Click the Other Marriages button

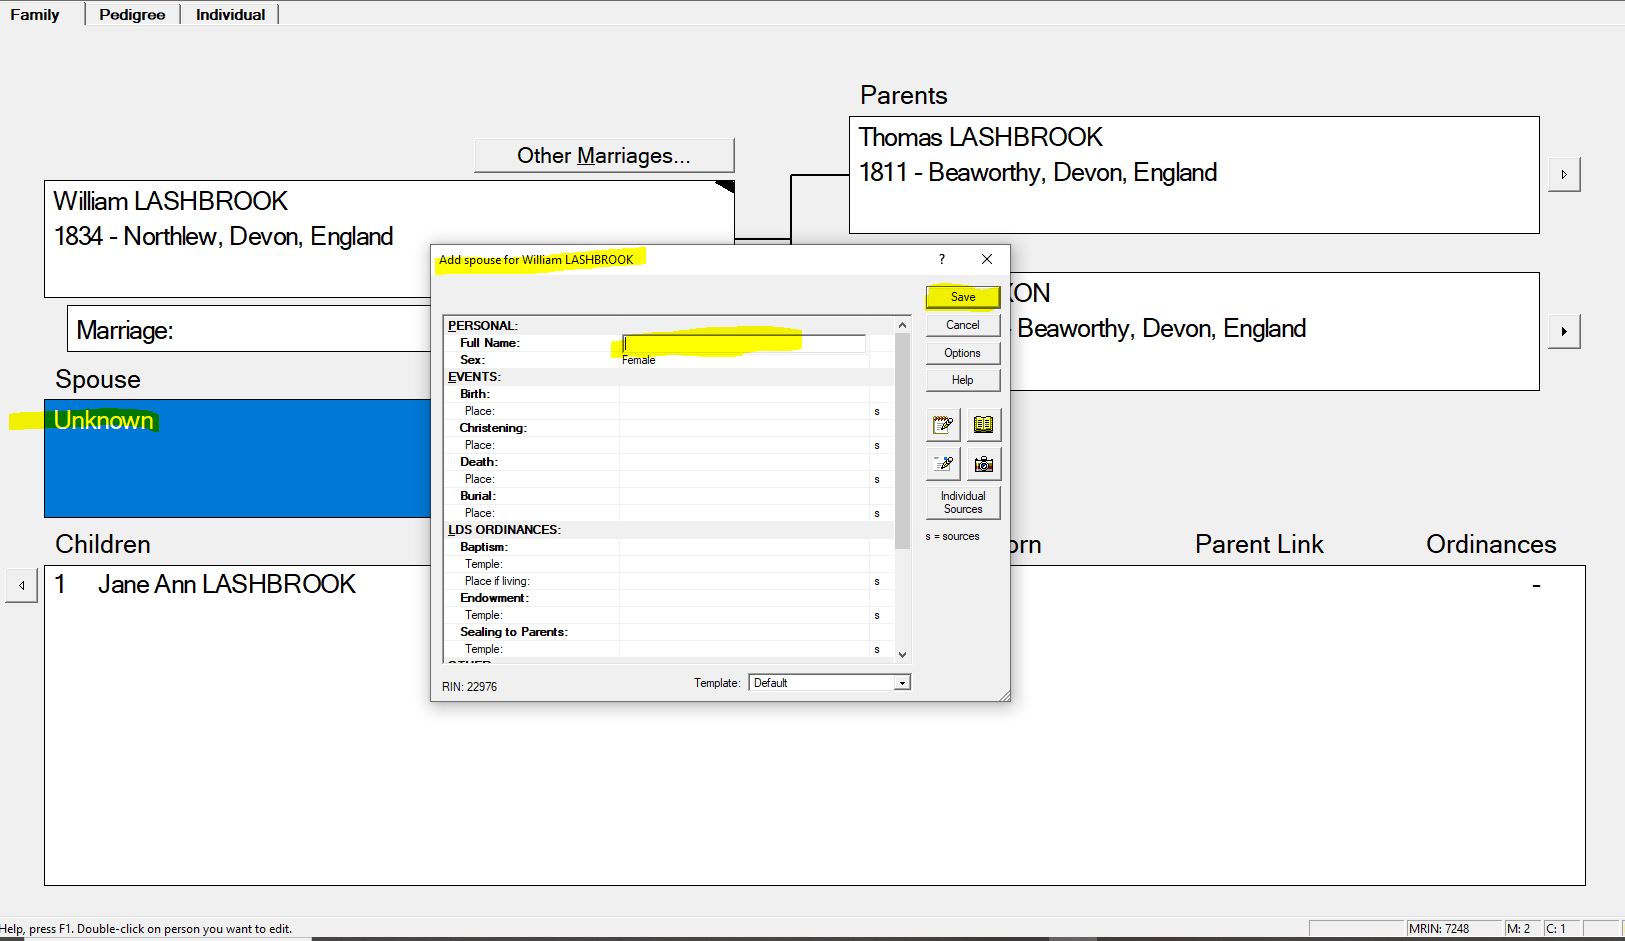click(604, 155)
